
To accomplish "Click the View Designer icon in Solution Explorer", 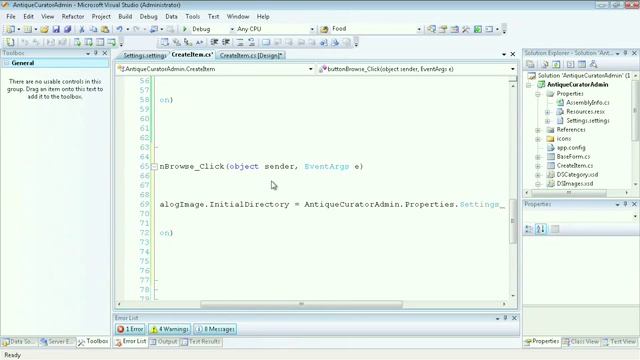I will coord(582,64).
